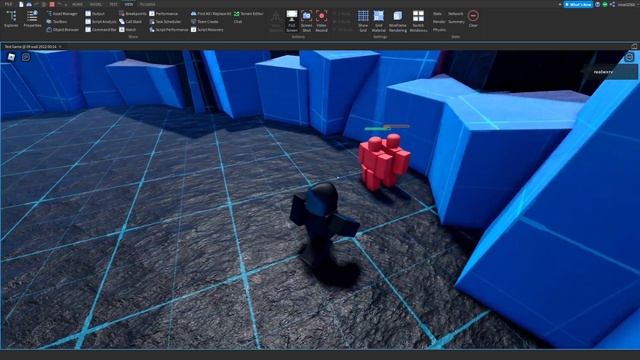Open Script Analysis window
640x360 pixels.
[x=101, y=22]
